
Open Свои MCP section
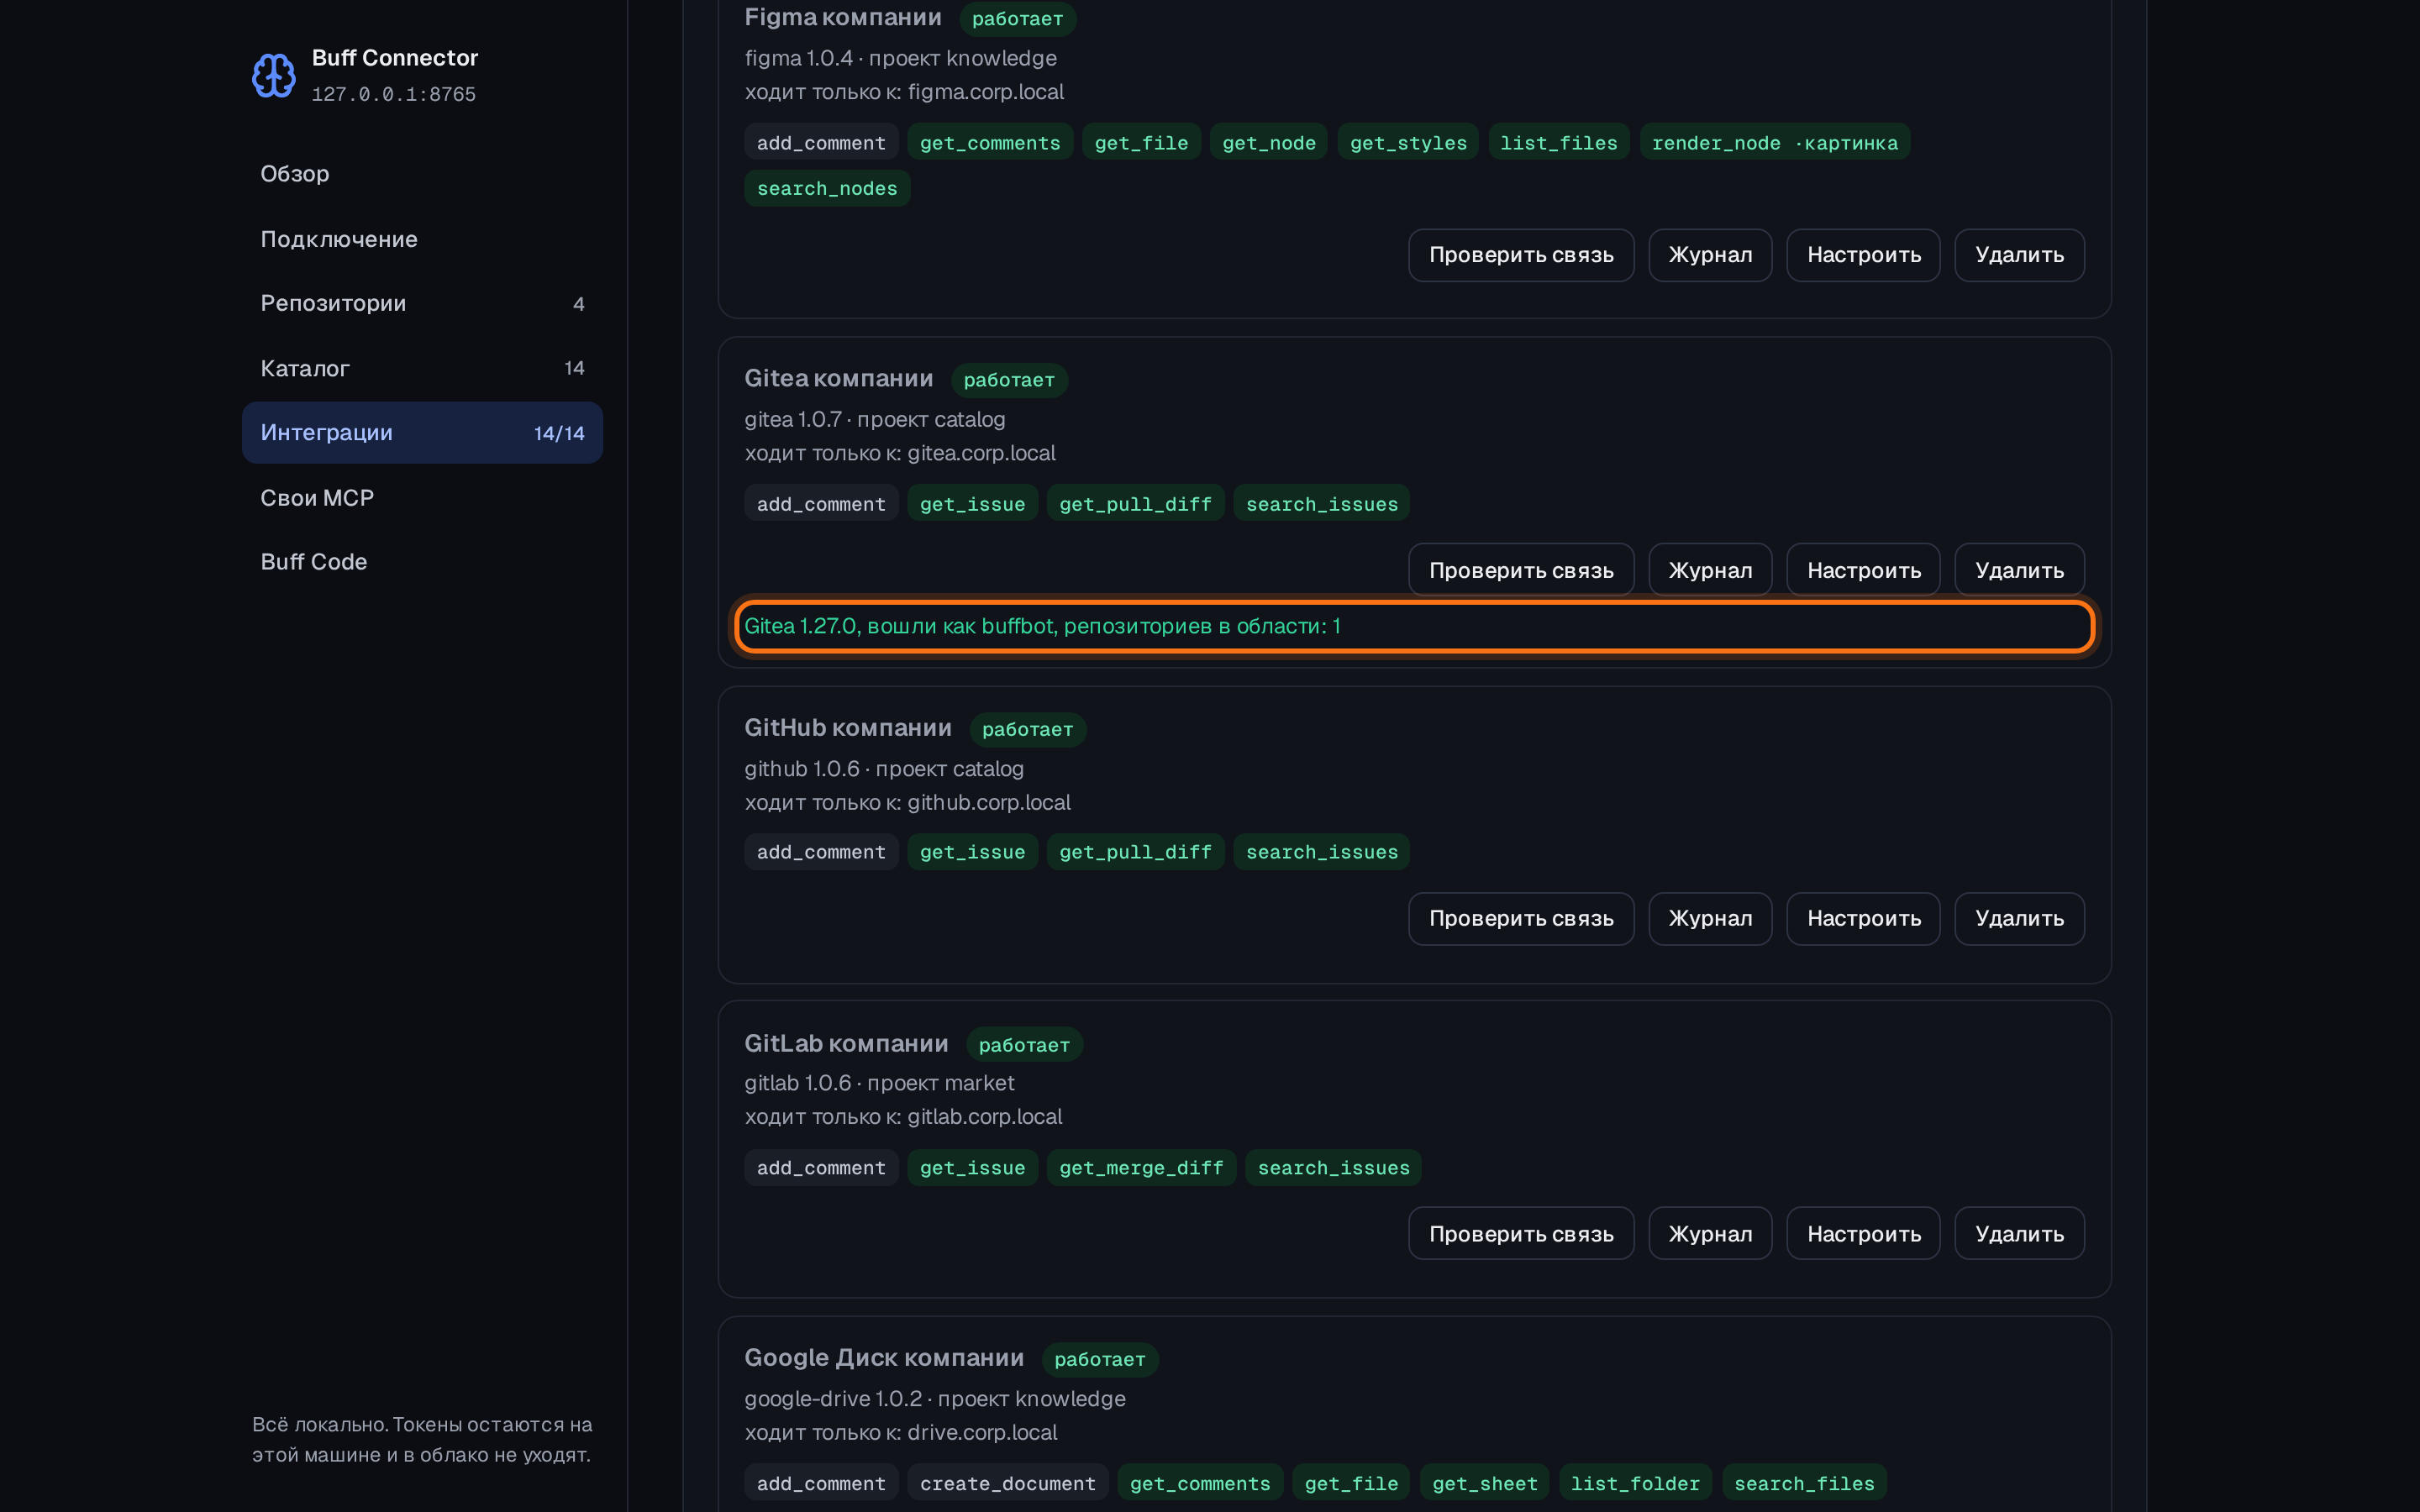point(422,497)
